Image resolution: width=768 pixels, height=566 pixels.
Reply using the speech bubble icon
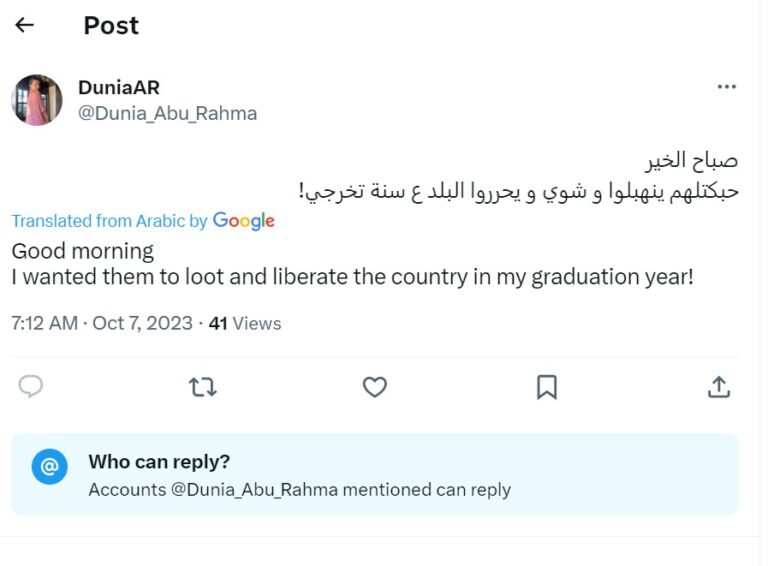point(31,387)
